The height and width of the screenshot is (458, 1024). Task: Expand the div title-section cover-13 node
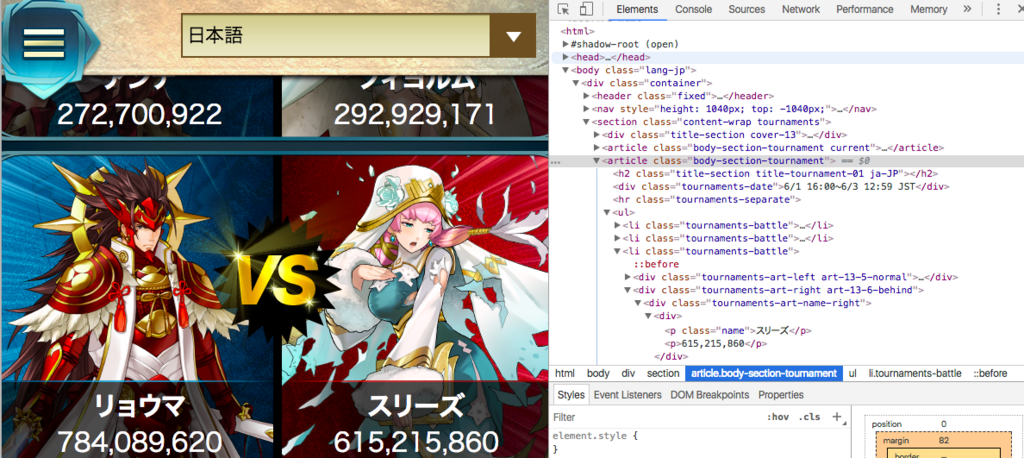pyautogui.click(x=597, y=135)
